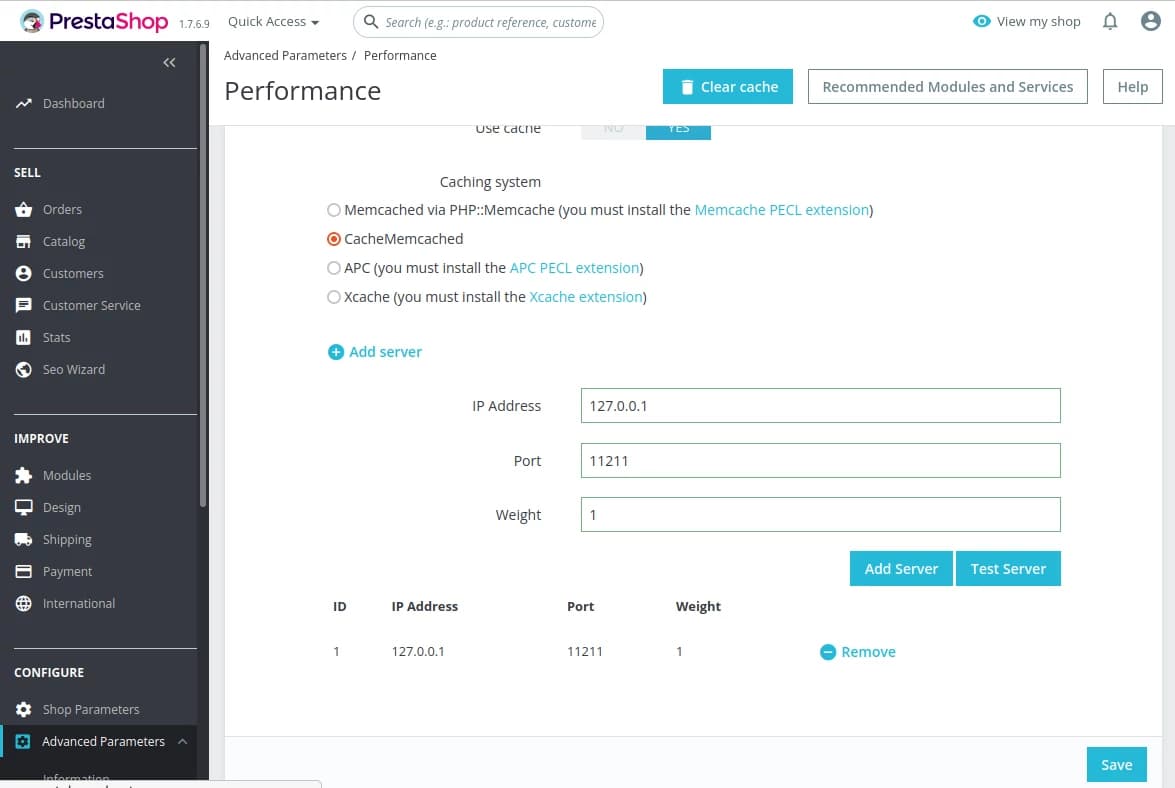This screenshot has width=1175, height=788.
Task: Choose the APC caching option
Action: pyautogui.click(x=334, y=268)
